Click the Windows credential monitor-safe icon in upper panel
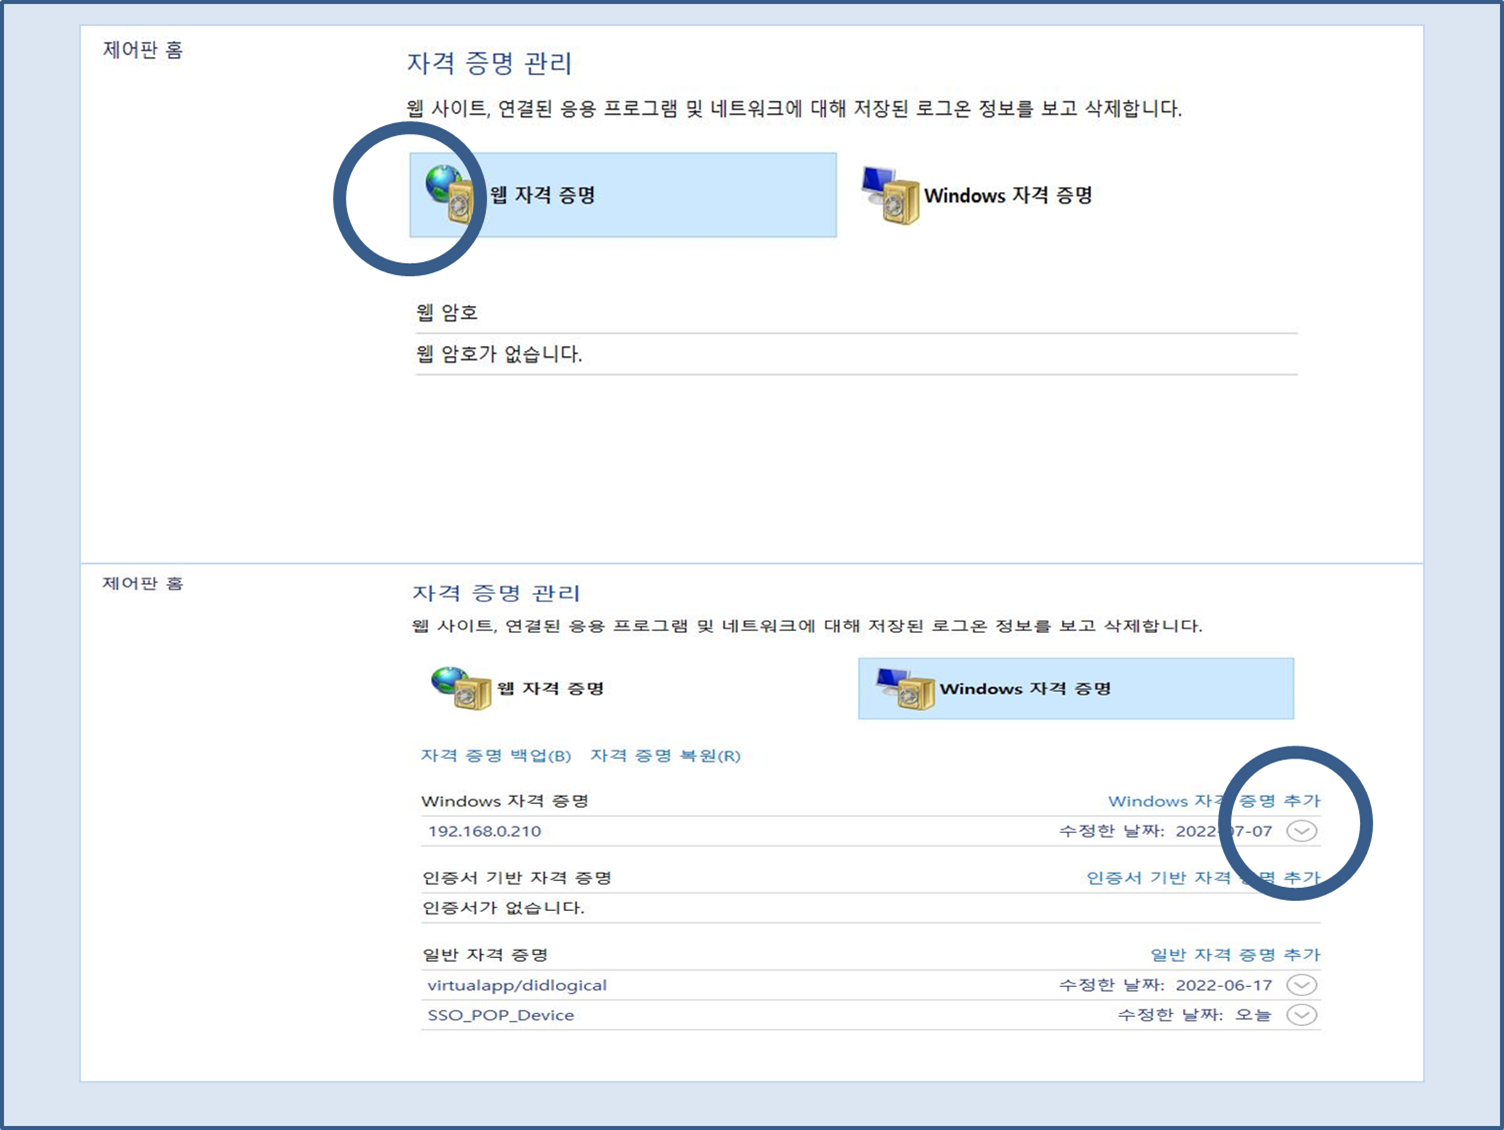The image size is (1504, 1130). coord(890,195)
